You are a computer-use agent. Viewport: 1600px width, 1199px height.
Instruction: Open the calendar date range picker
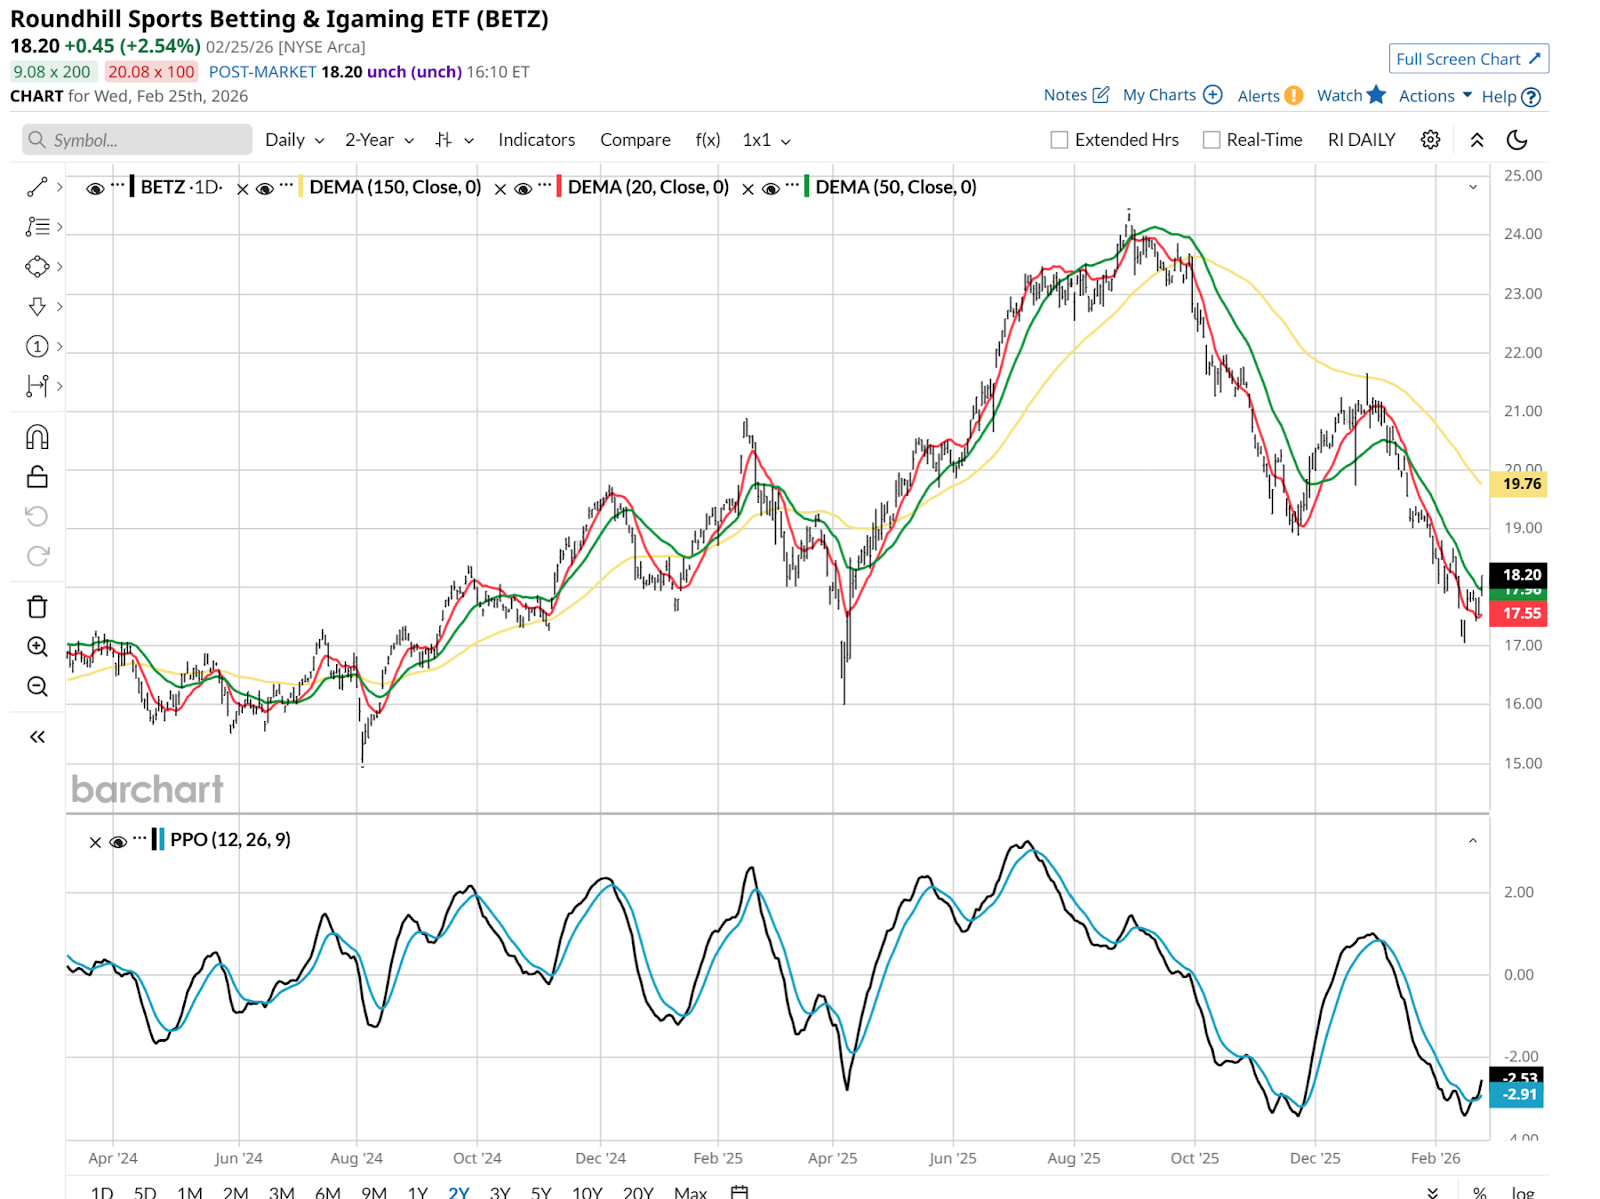coord(739,1192)
